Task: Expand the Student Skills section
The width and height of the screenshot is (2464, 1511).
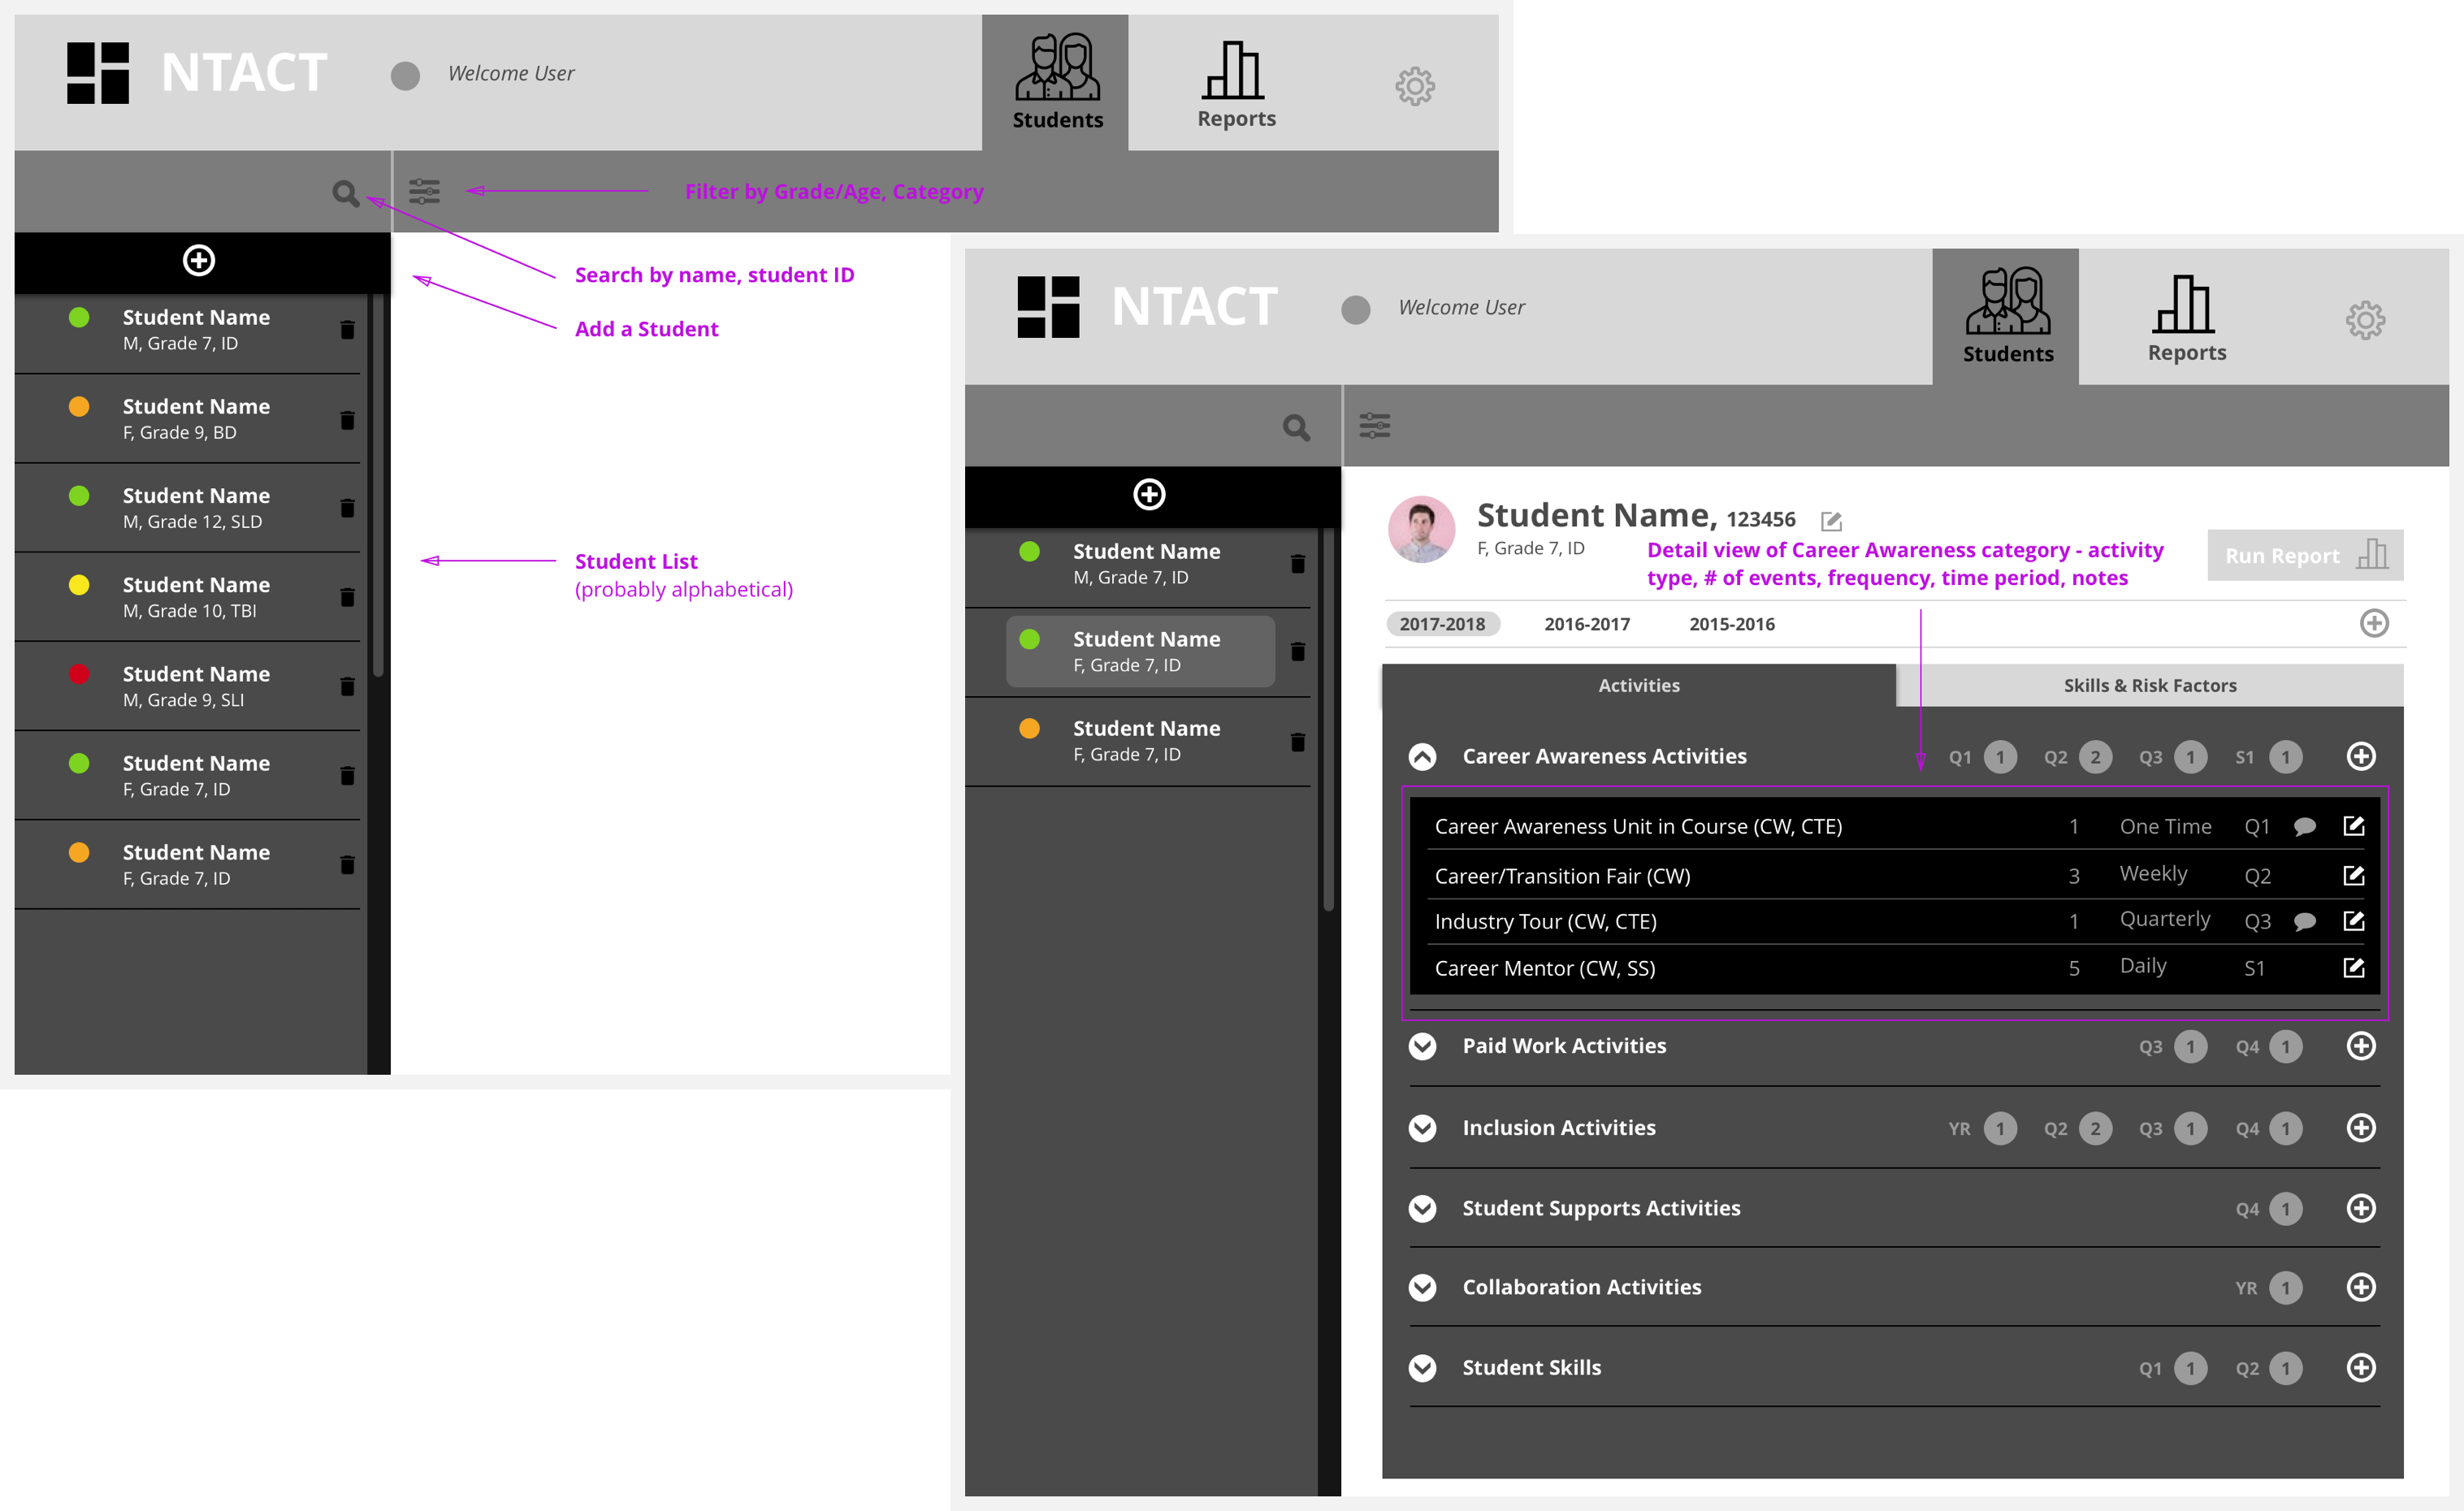Action: [1422, 1367]
